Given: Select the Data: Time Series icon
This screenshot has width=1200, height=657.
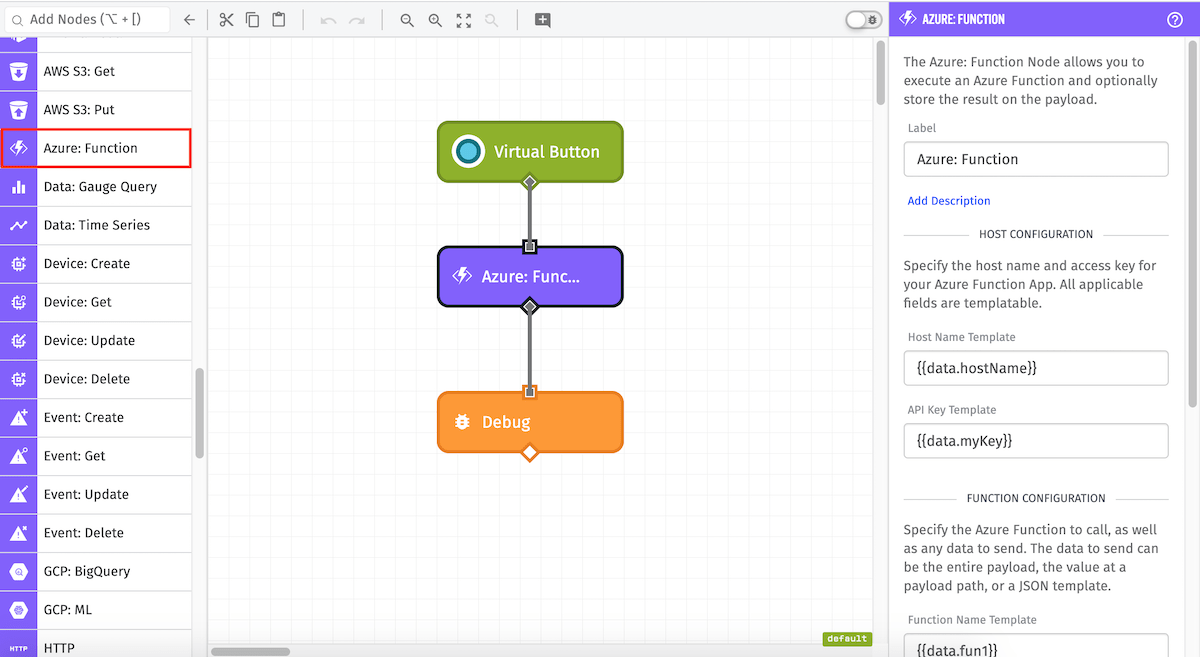Looking at the screenshot, I should 18,225.
